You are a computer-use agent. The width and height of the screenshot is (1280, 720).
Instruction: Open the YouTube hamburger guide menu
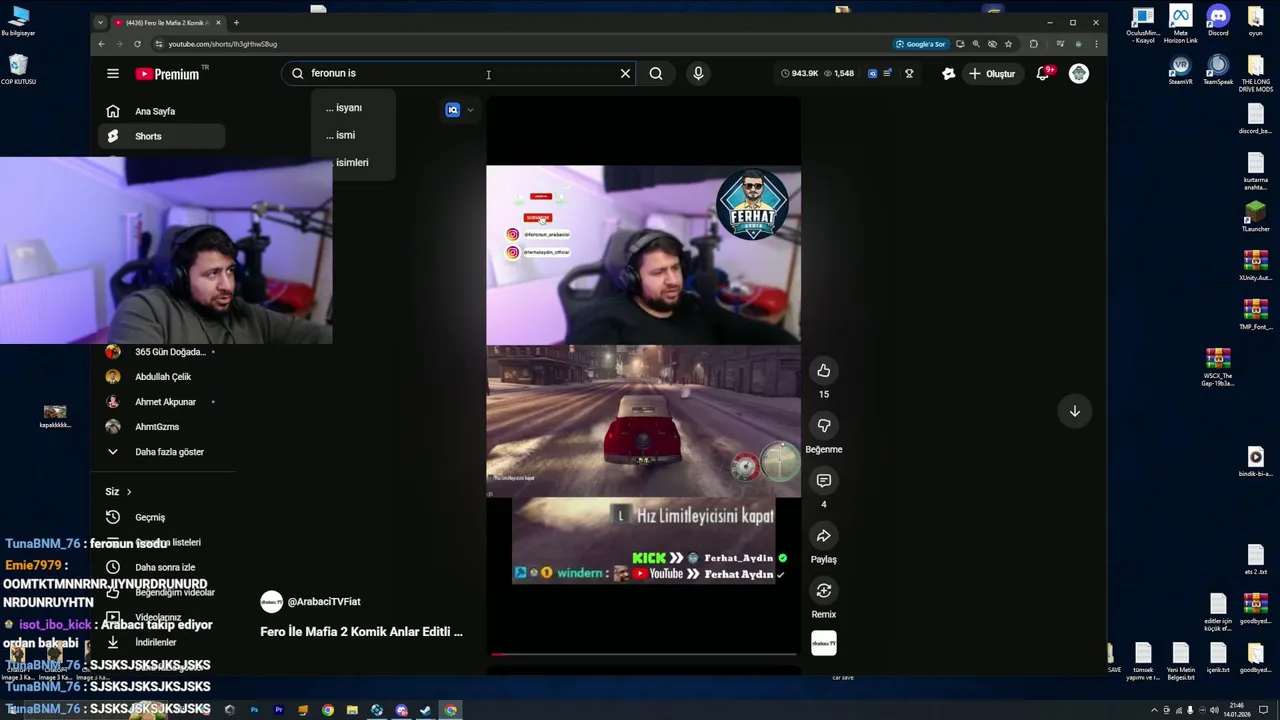tap(113, 73)
